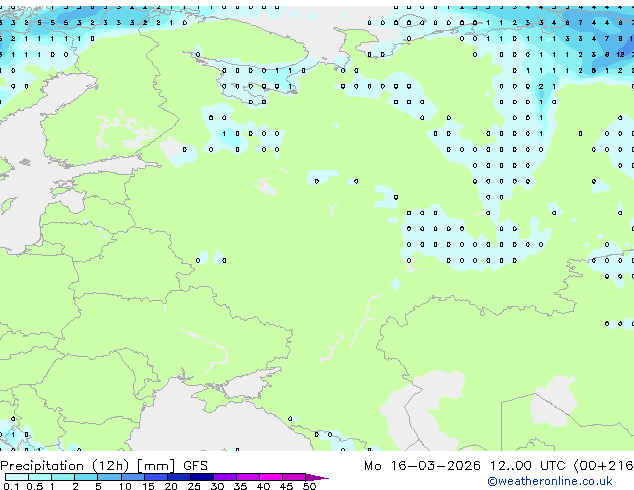
Task: Select legend swatch between 1 and 2
Action: click(x=63, y=477)
